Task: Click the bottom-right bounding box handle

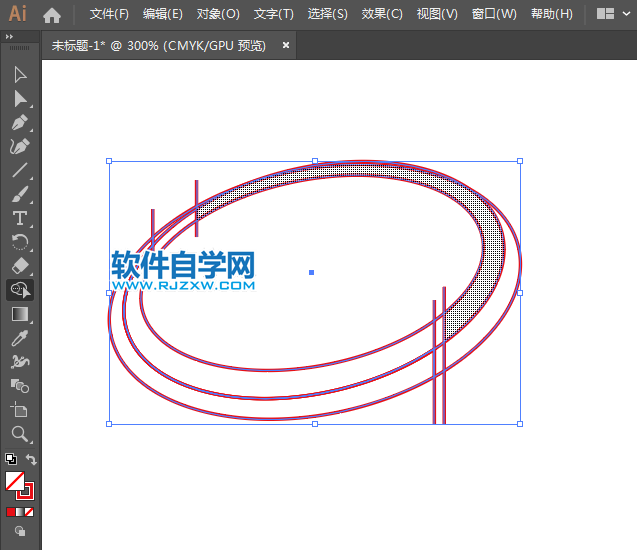Action: click(520, 424)
